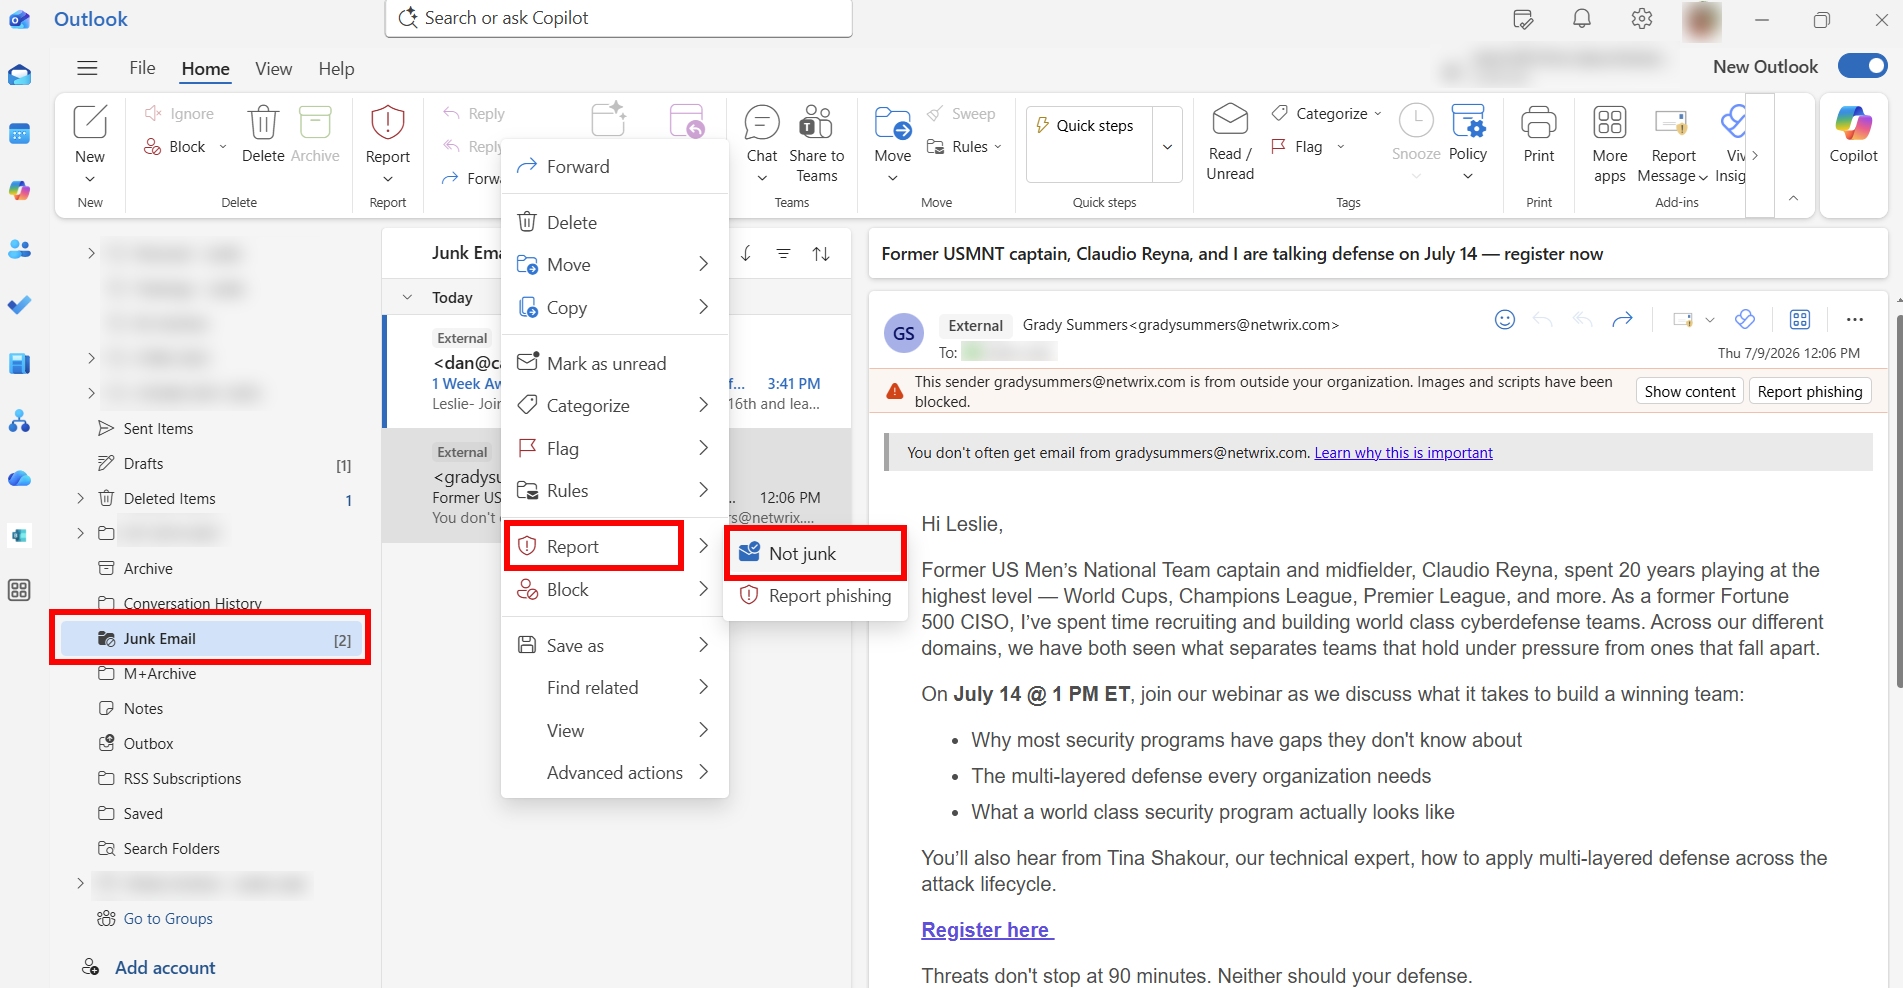Open the Search Folders item
Screen dimensions: 1903x988
(171, 849)
